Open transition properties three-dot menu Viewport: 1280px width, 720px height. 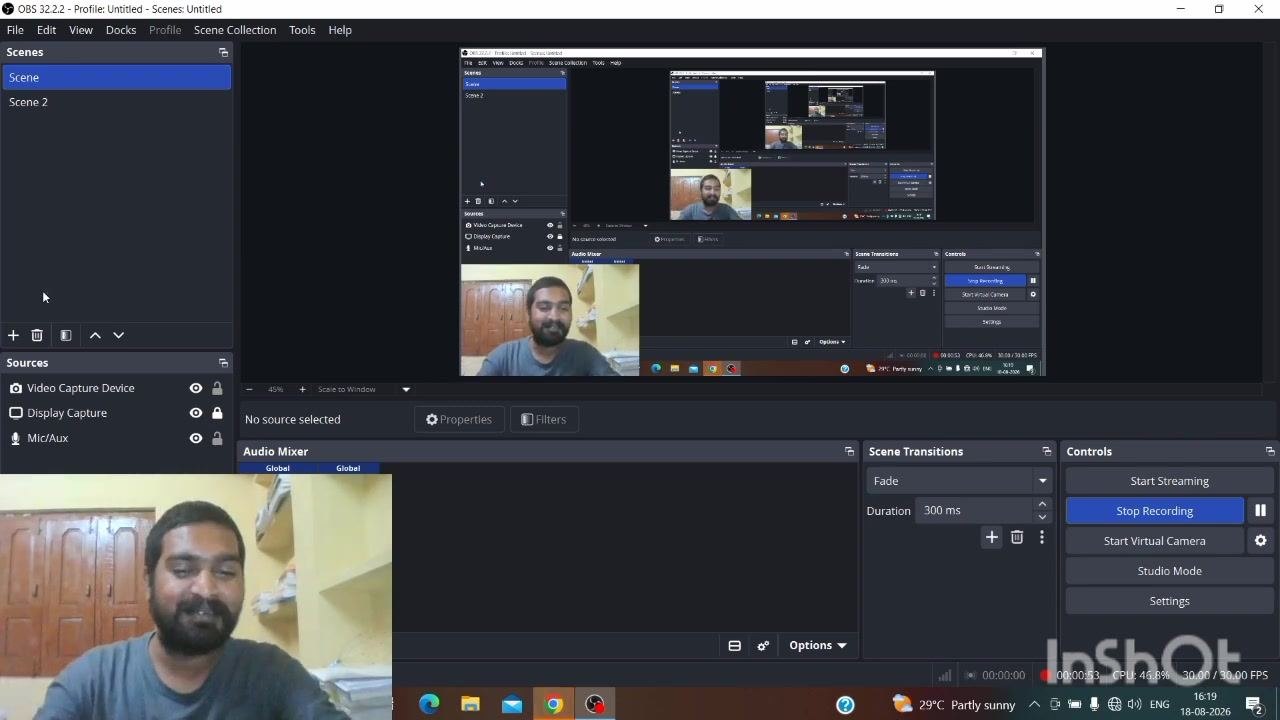pos(1042,538)
